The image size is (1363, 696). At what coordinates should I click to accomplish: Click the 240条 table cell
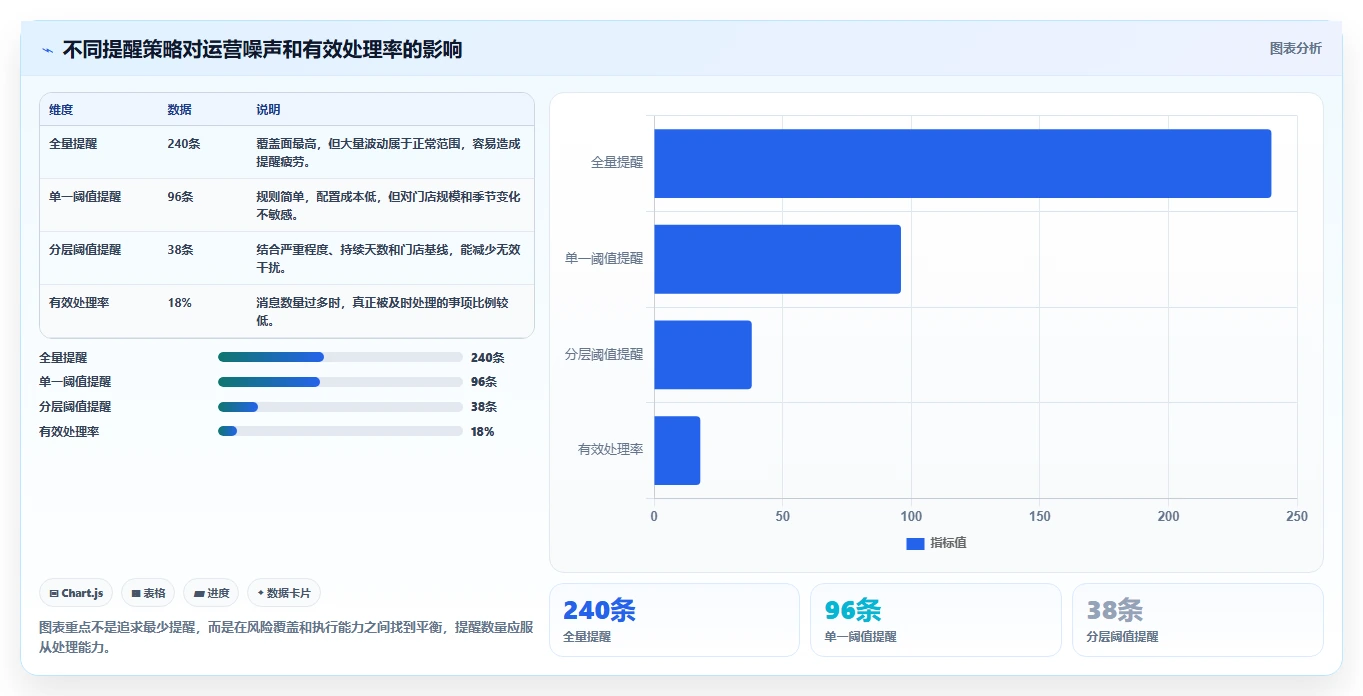(x=184, y=144)
